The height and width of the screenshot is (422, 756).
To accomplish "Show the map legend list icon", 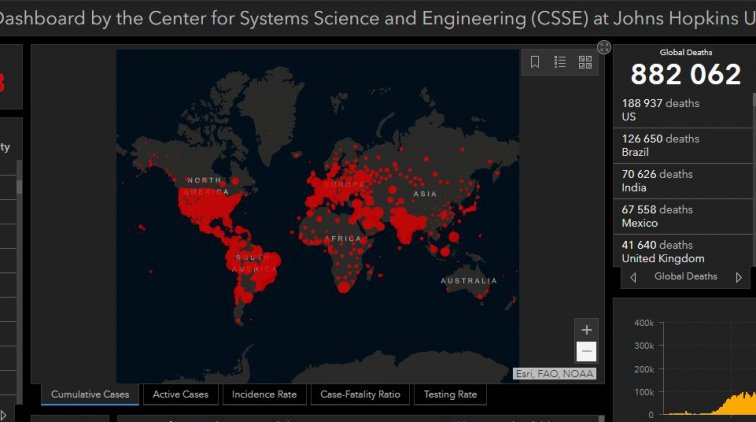I will (560, 62).
